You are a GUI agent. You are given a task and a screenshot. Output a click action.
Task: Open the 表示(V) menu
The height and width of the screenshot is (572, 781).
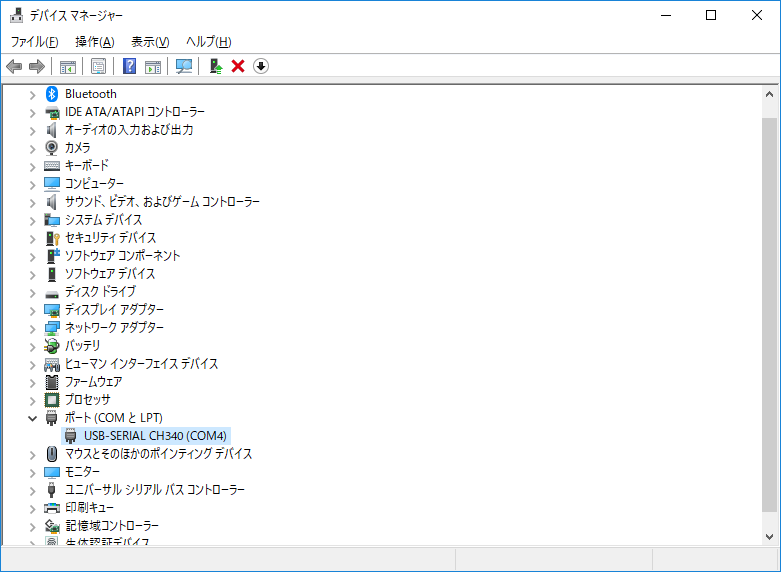[150, 42]
